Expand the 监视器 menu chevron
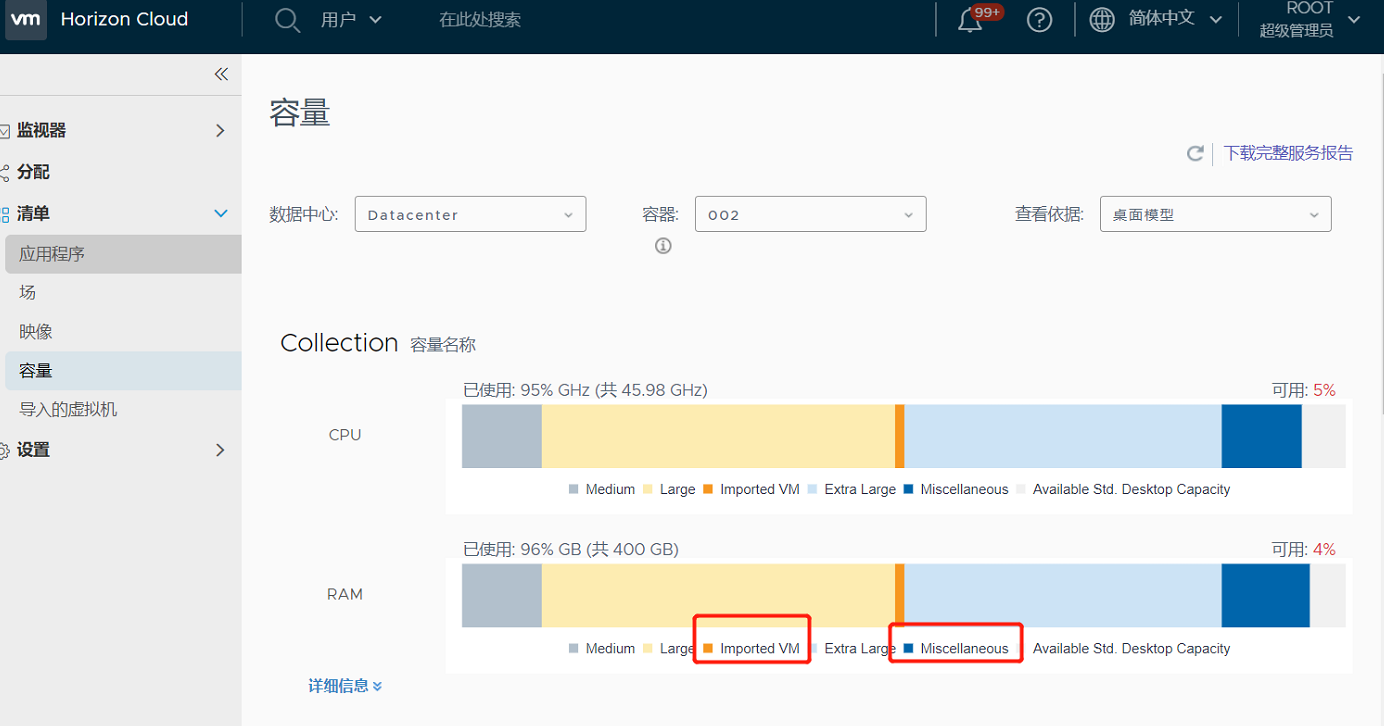 point(221,131)
